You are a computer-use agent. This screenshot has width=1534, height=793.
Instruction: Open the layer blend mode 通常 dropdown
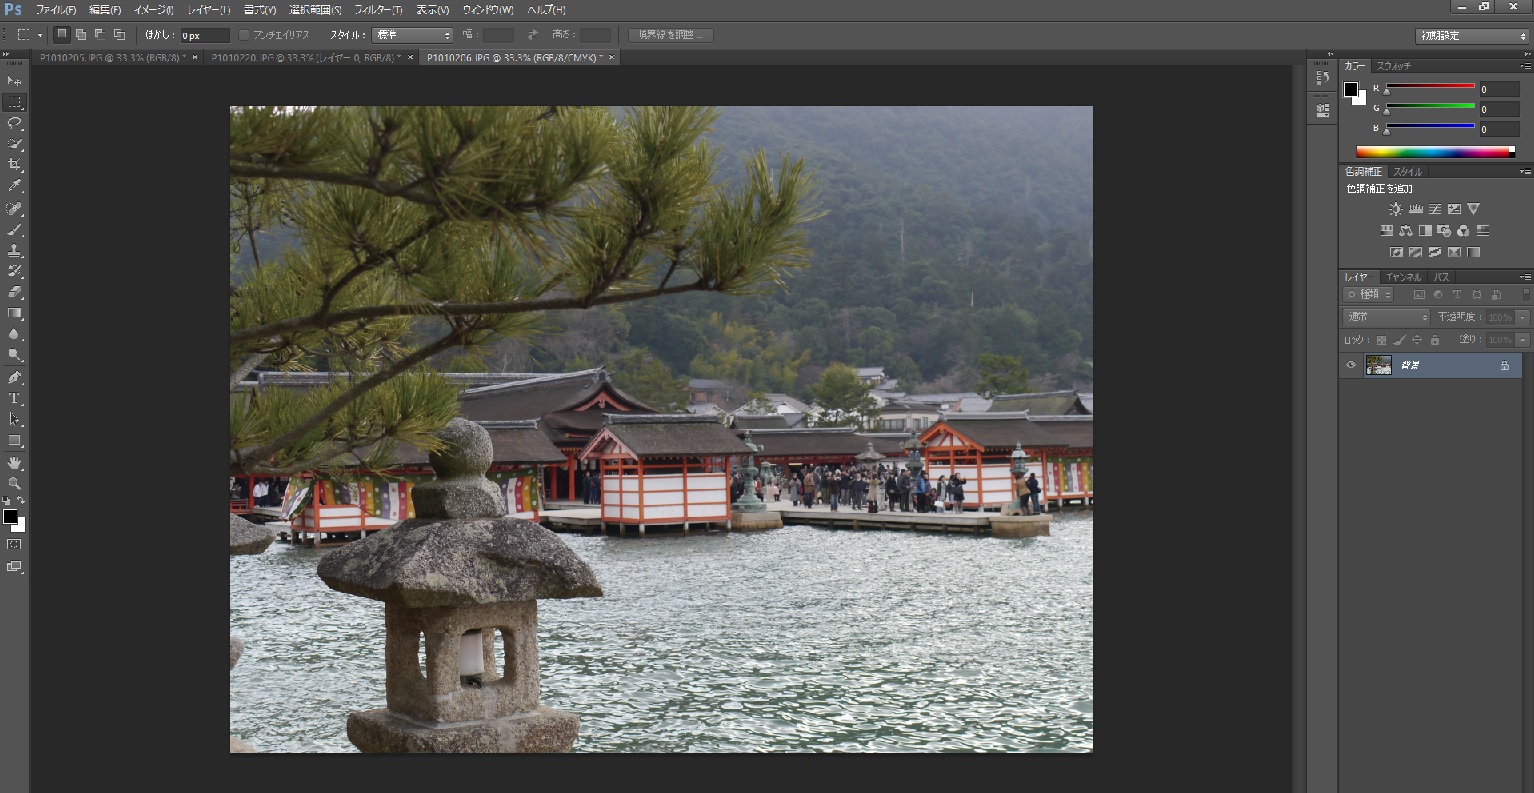(1386, 317)
